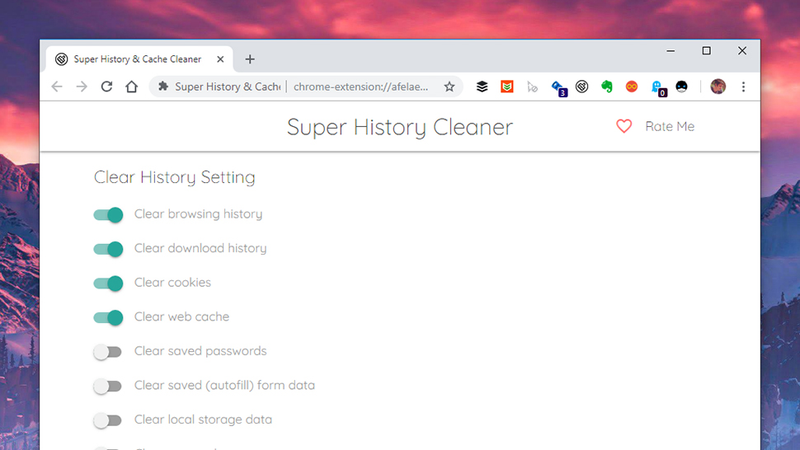Close the Super History & Cache Cleaner tab
Image resolution: width=800 pixels, height=450 pixels.
(x=220, y=59)
